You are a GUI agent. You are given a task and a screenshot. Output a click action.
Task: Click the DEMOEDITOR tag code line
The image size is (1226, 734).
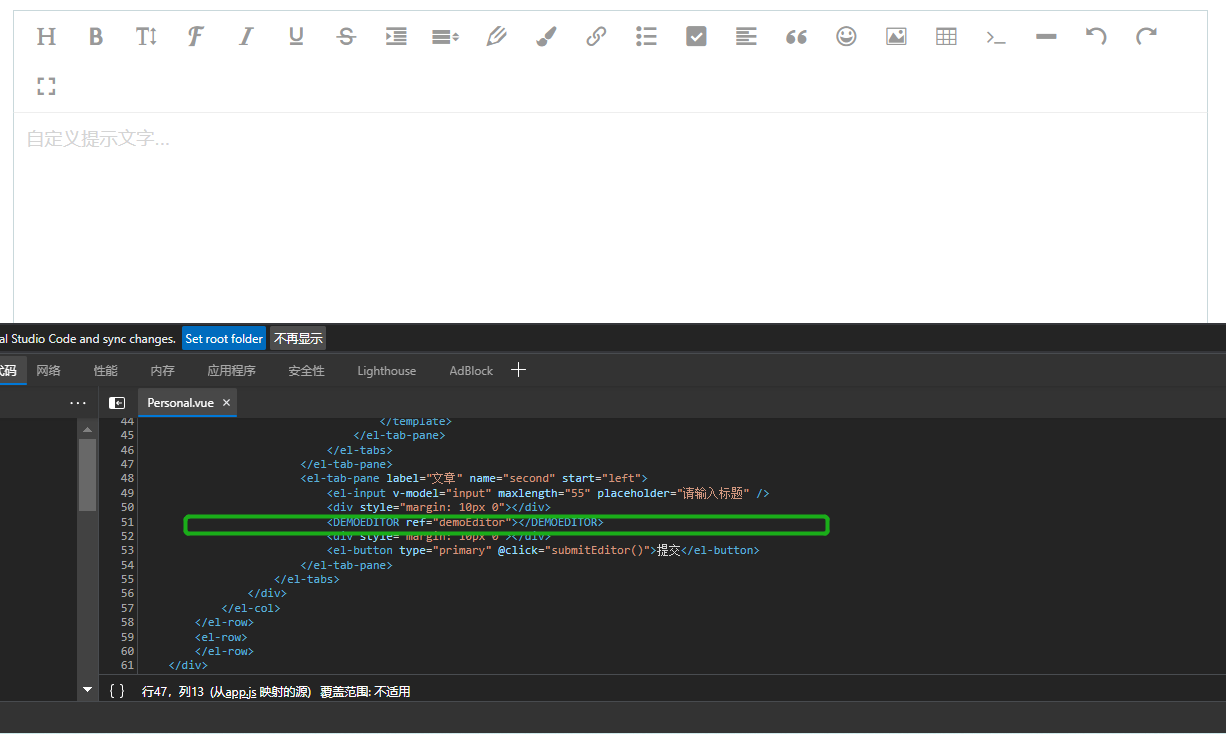coord(465,522)
